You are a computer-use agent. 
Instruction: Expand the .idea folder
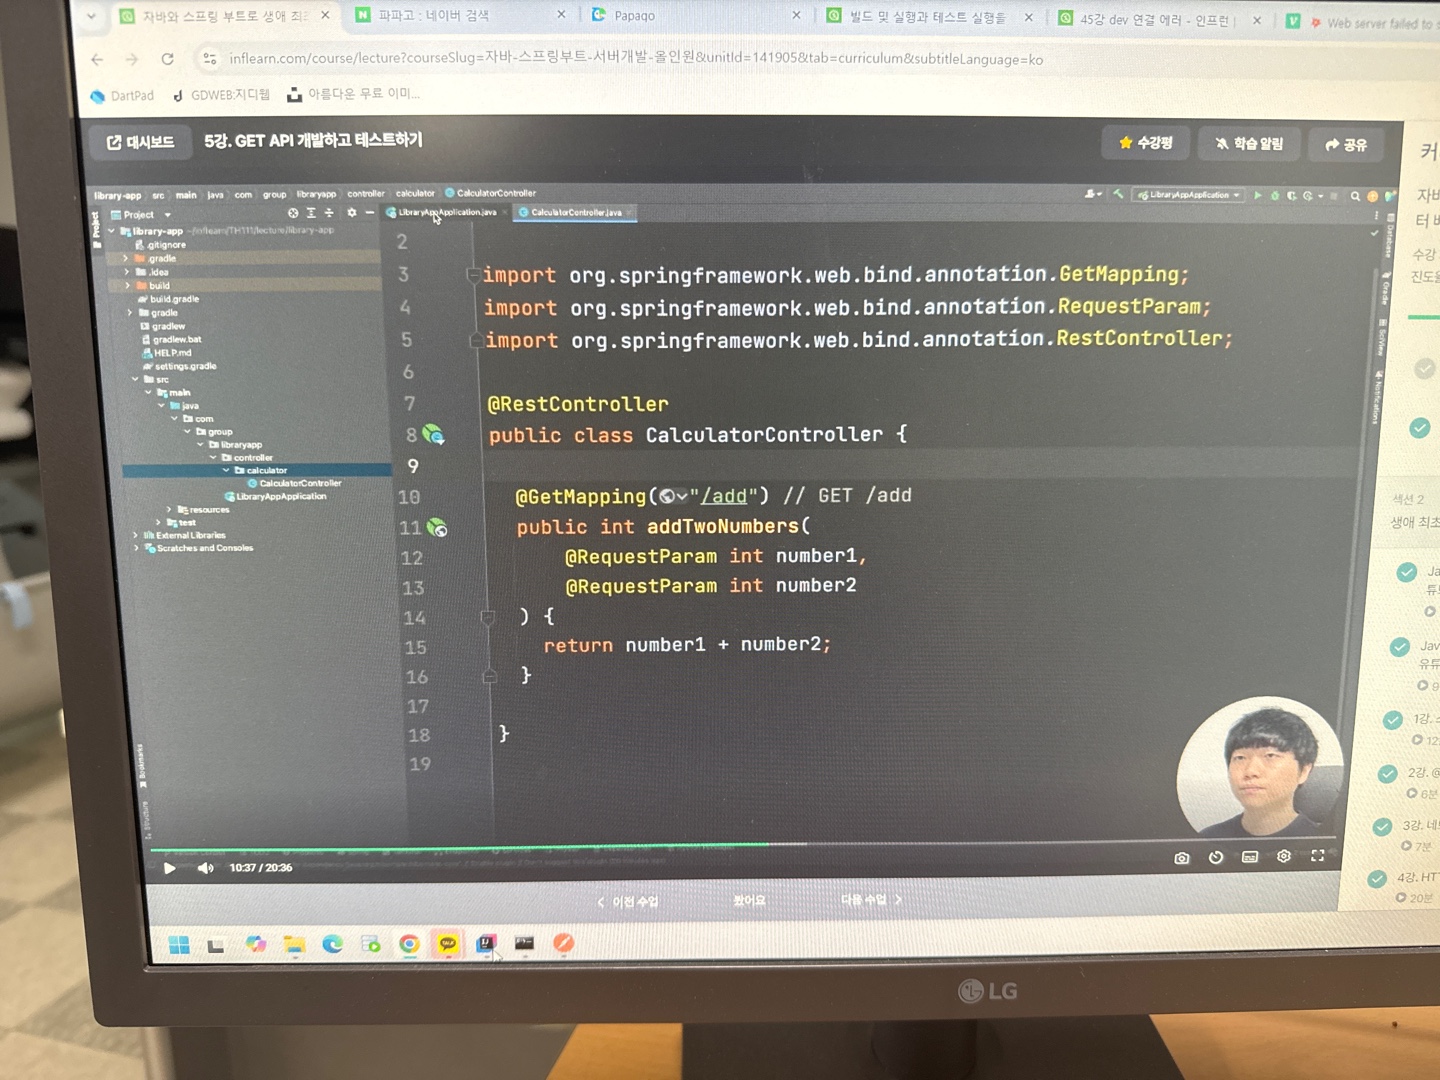pos(126,272)
